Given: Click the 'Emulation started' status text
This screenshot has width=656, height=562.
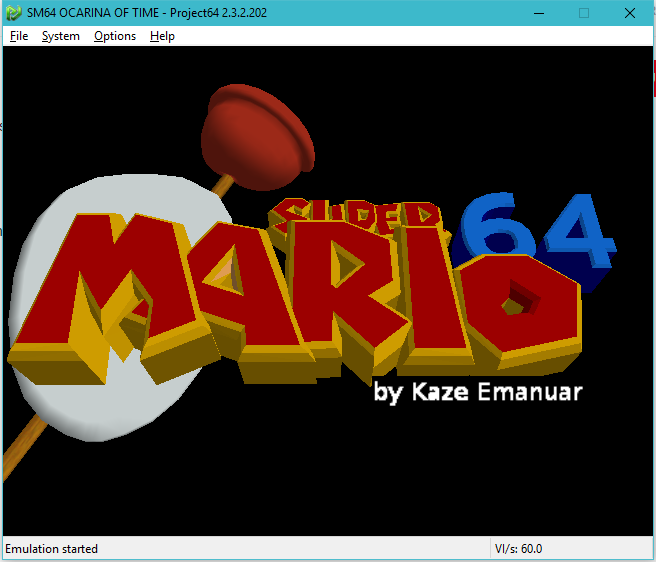Looking at the screenshot, I should coord(51,549).
